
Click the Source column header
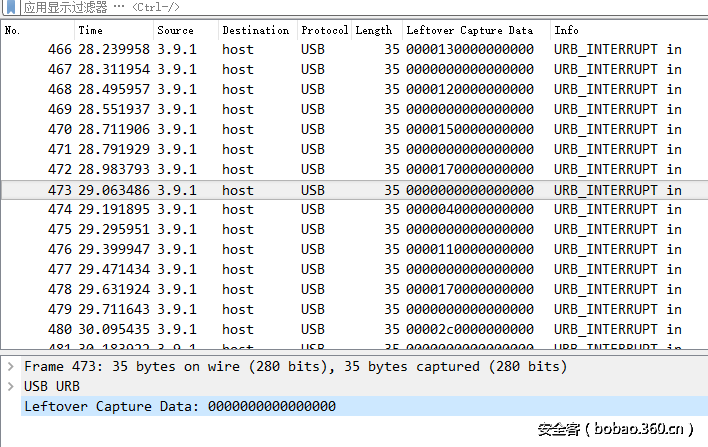tap(175, 30)
